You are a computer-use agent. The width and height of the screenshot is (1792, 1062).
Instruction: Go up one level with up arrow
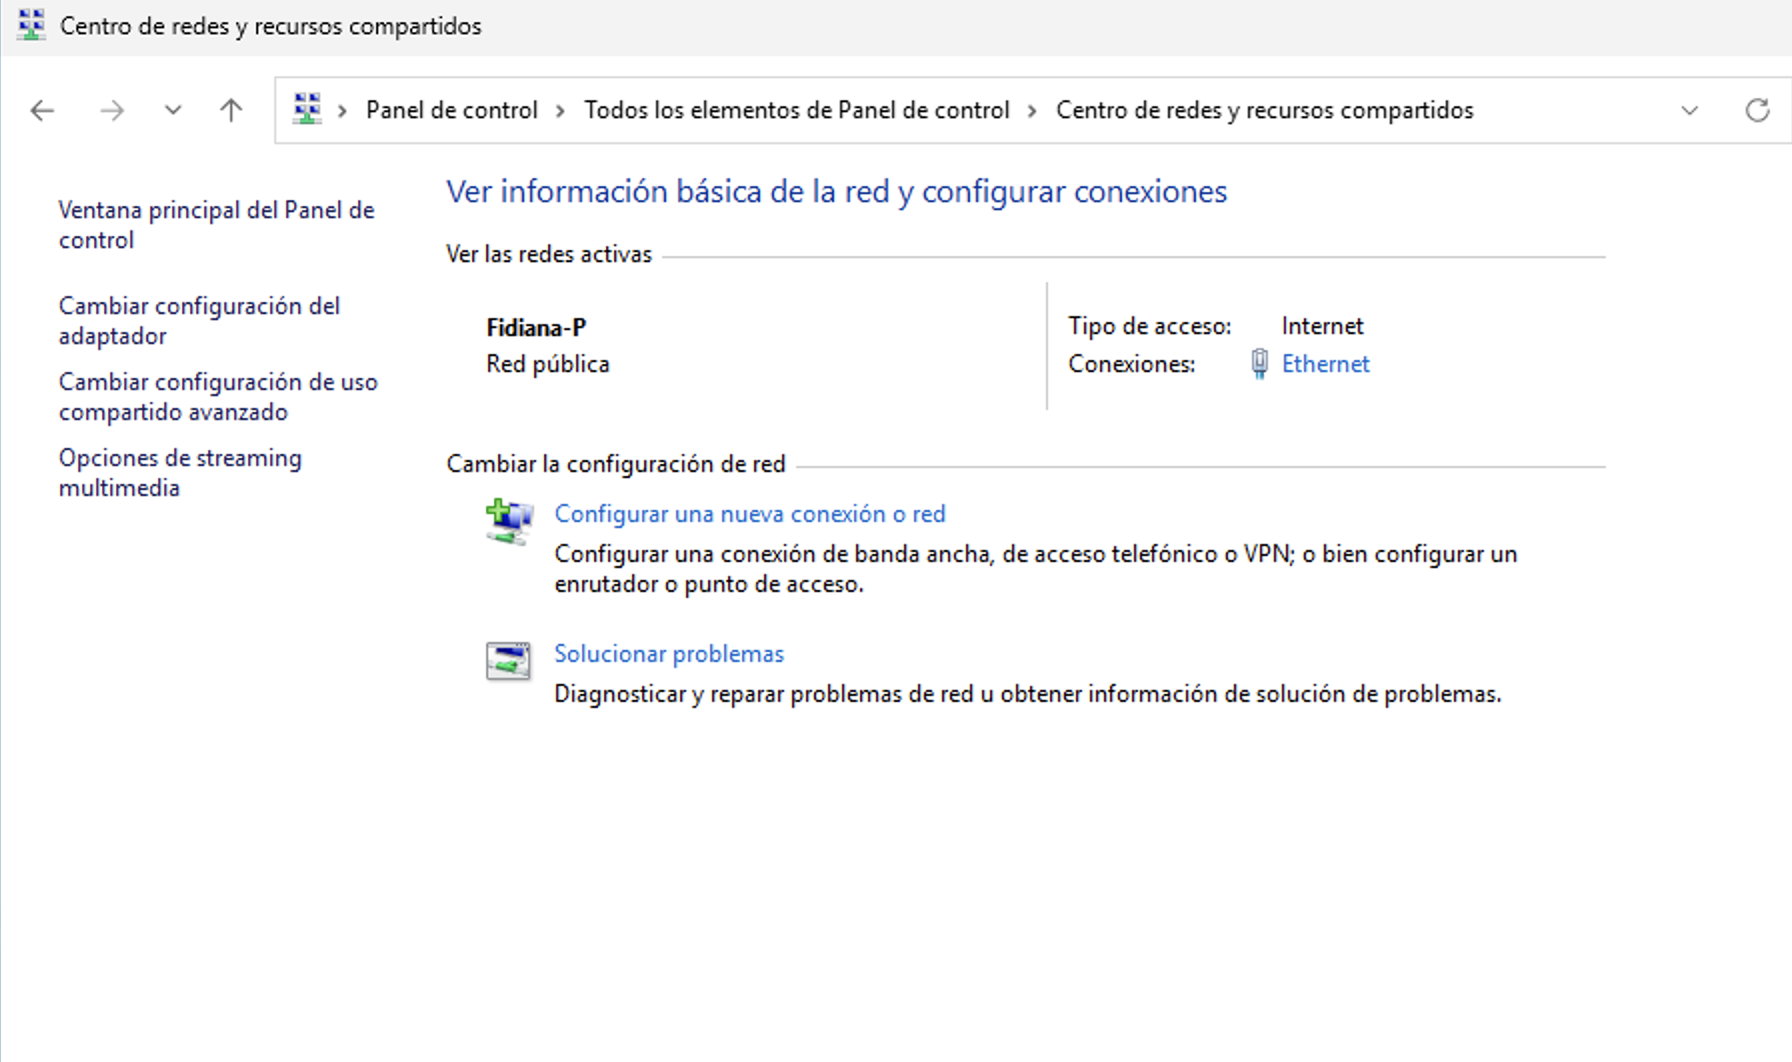pos(231,110)
